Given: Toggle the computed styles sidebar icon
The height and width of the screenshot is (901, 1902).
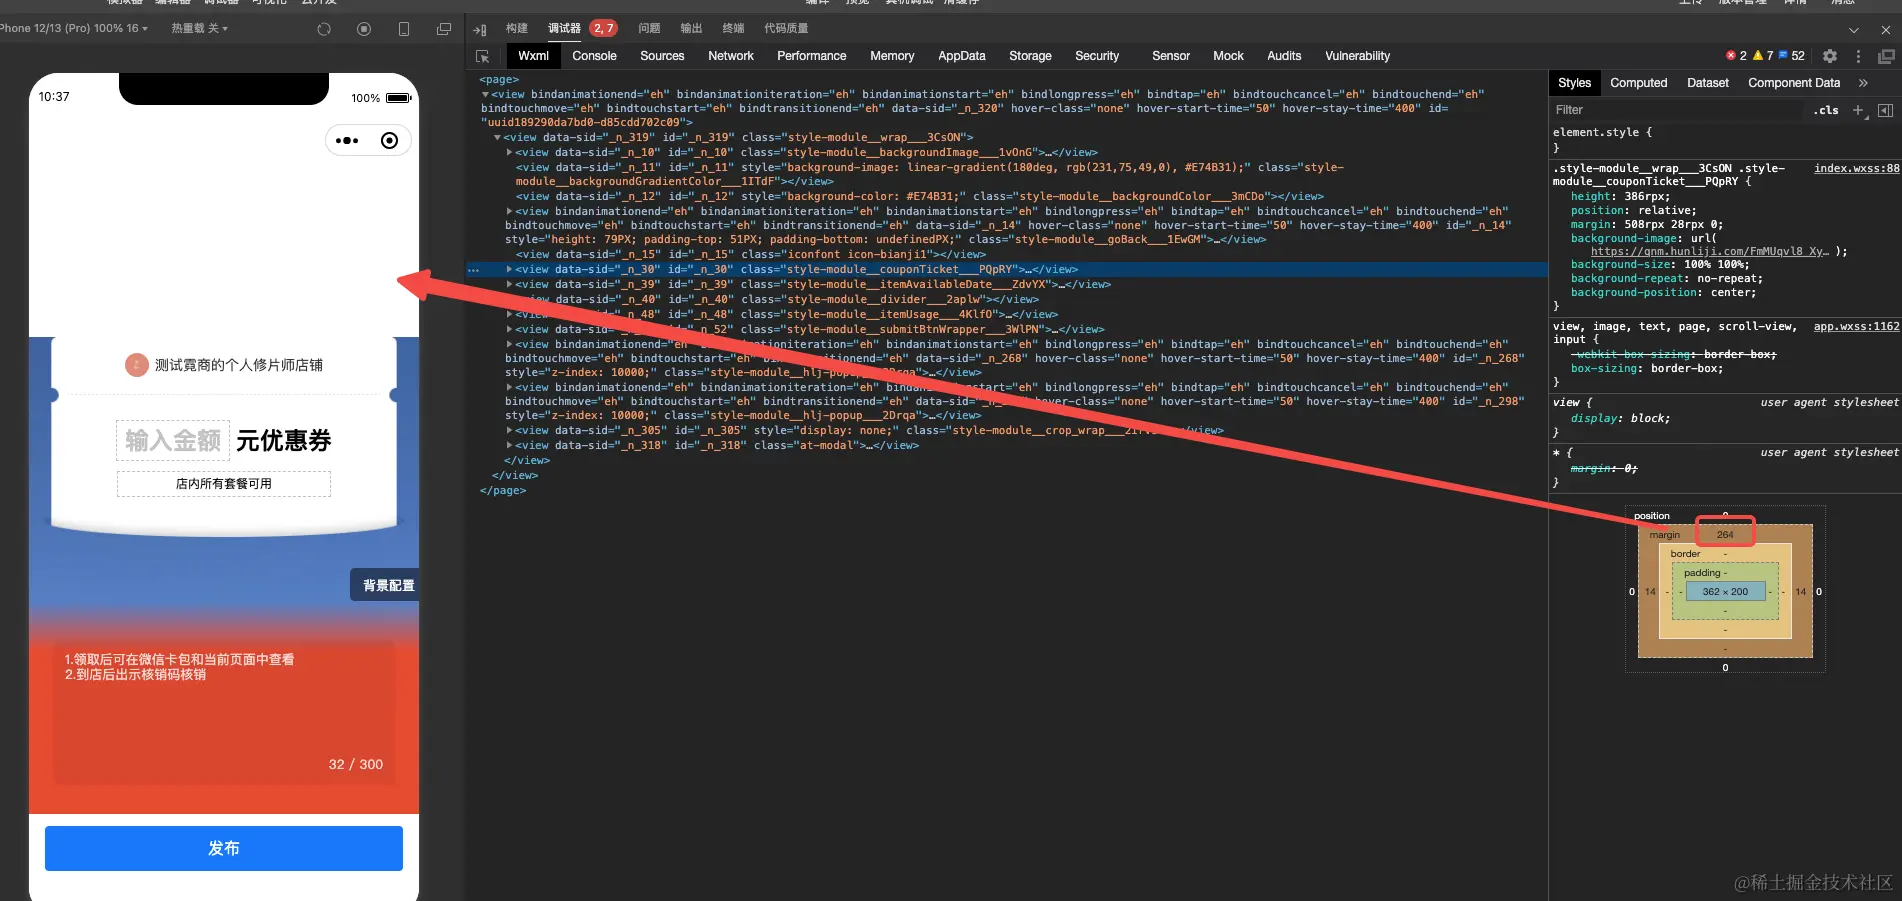Looking at the screenshot, I should 1885,110.
